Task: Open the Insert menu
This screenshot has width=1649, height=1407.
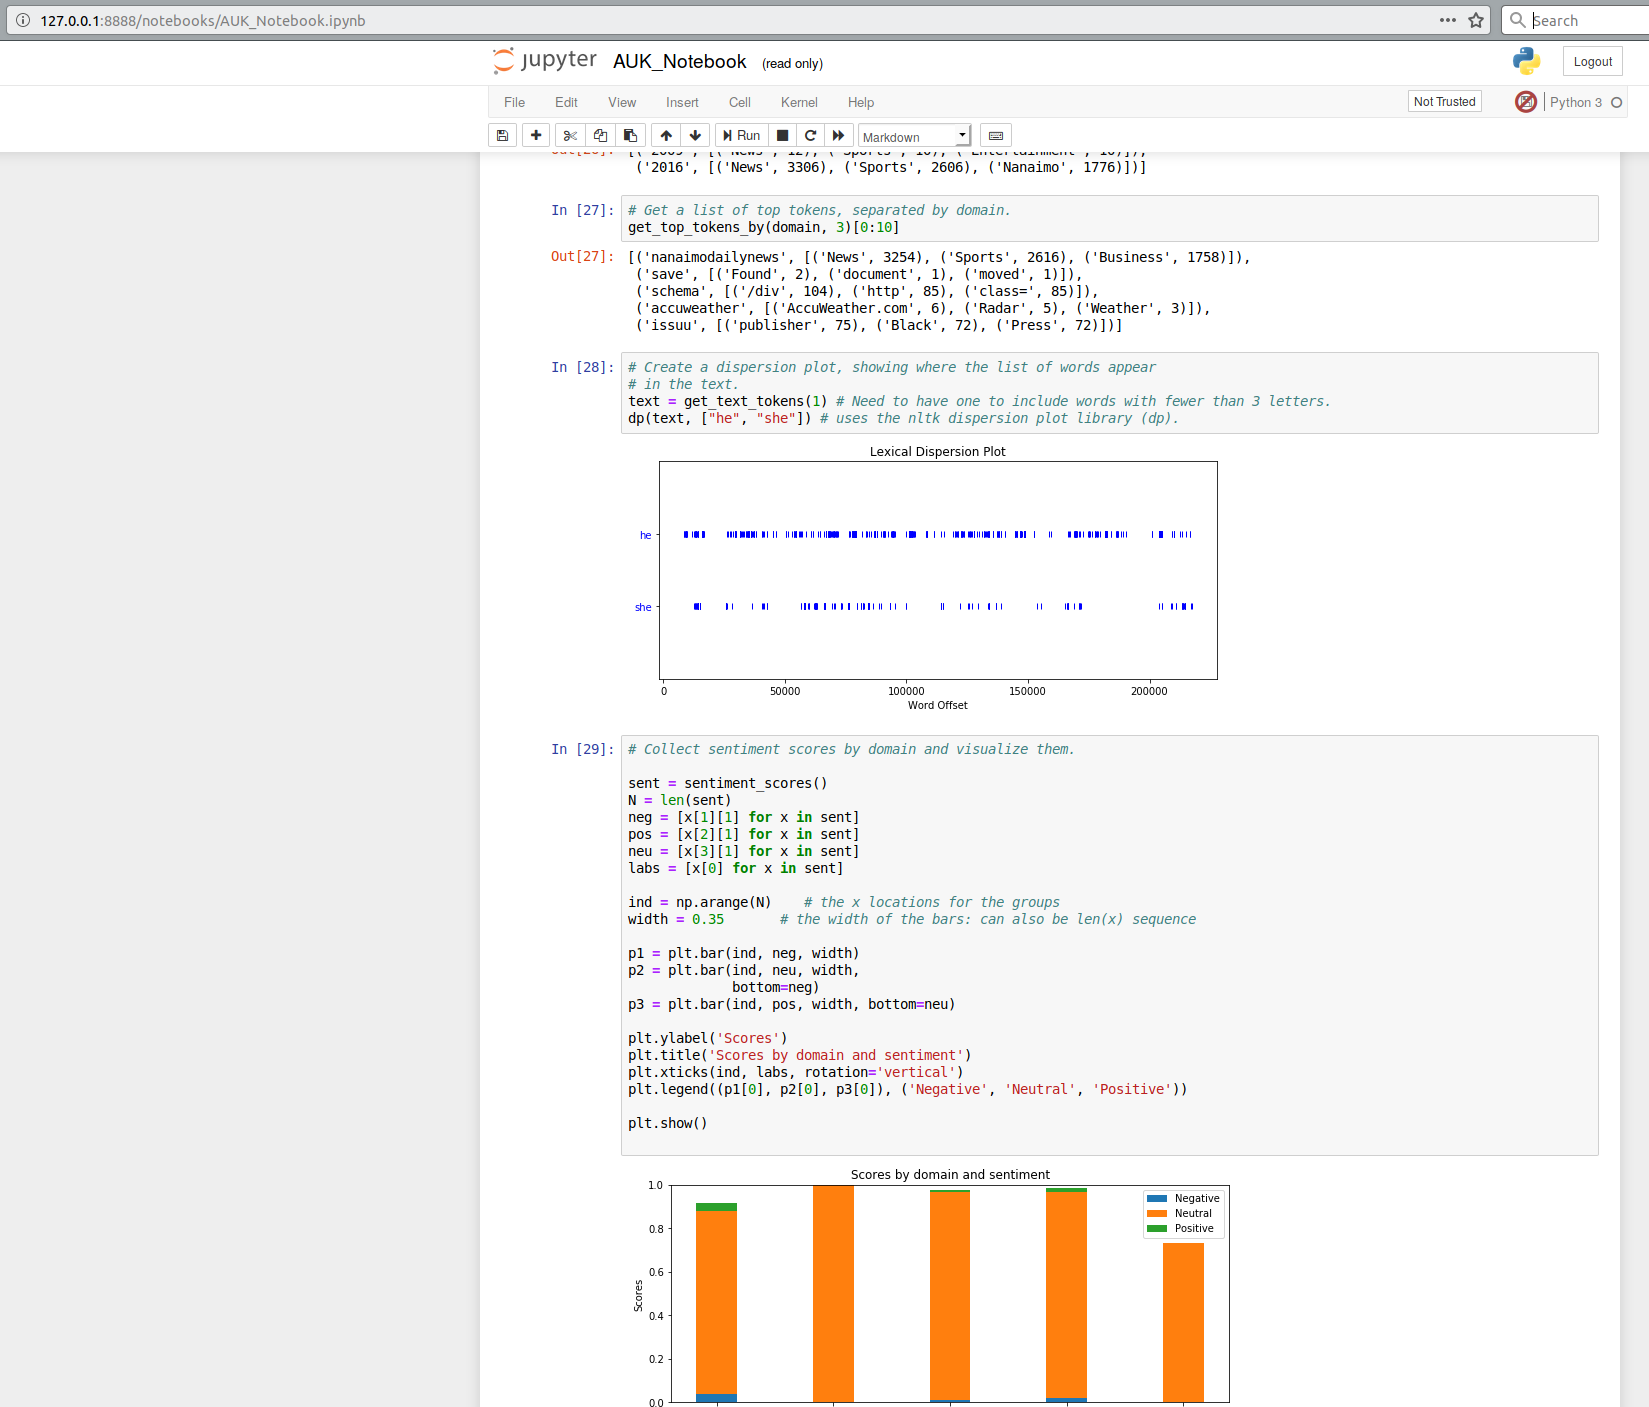Action: [x=682, y=102]
